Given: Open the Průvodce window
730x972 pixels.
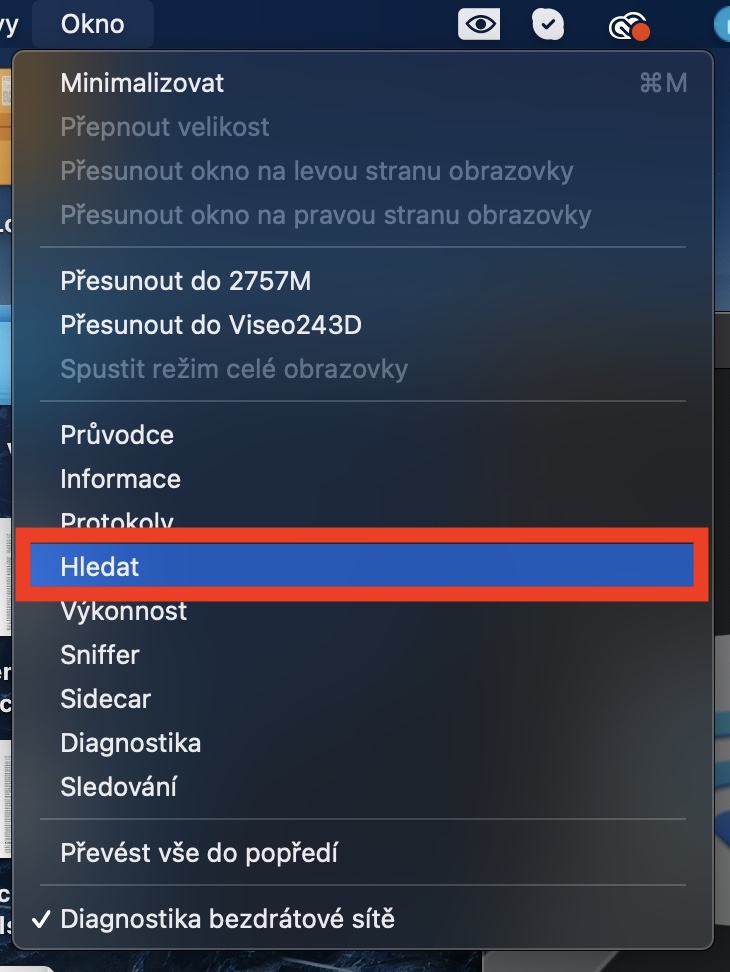Looking at the screenshot, I should click(117, 435).
